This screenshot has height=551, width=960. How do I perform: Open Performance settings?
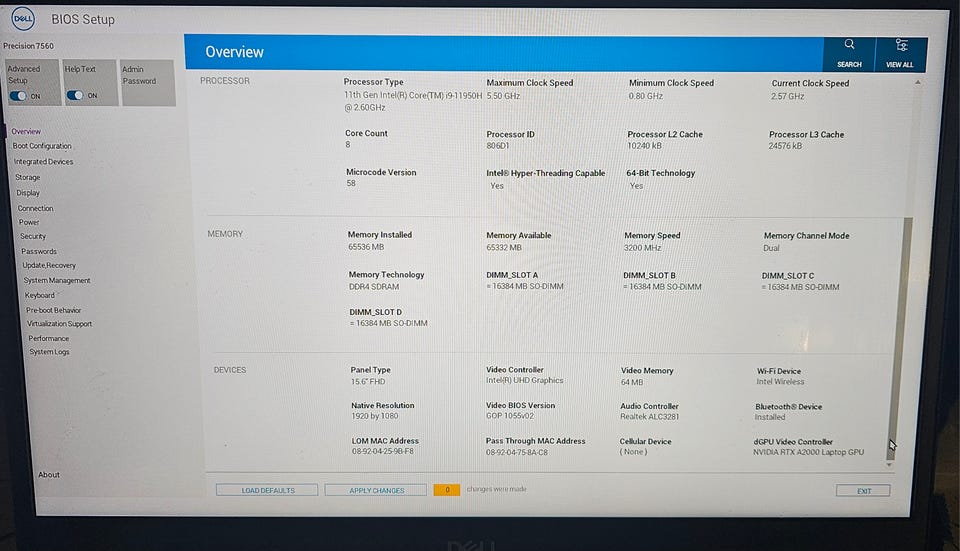coord(48,338)
